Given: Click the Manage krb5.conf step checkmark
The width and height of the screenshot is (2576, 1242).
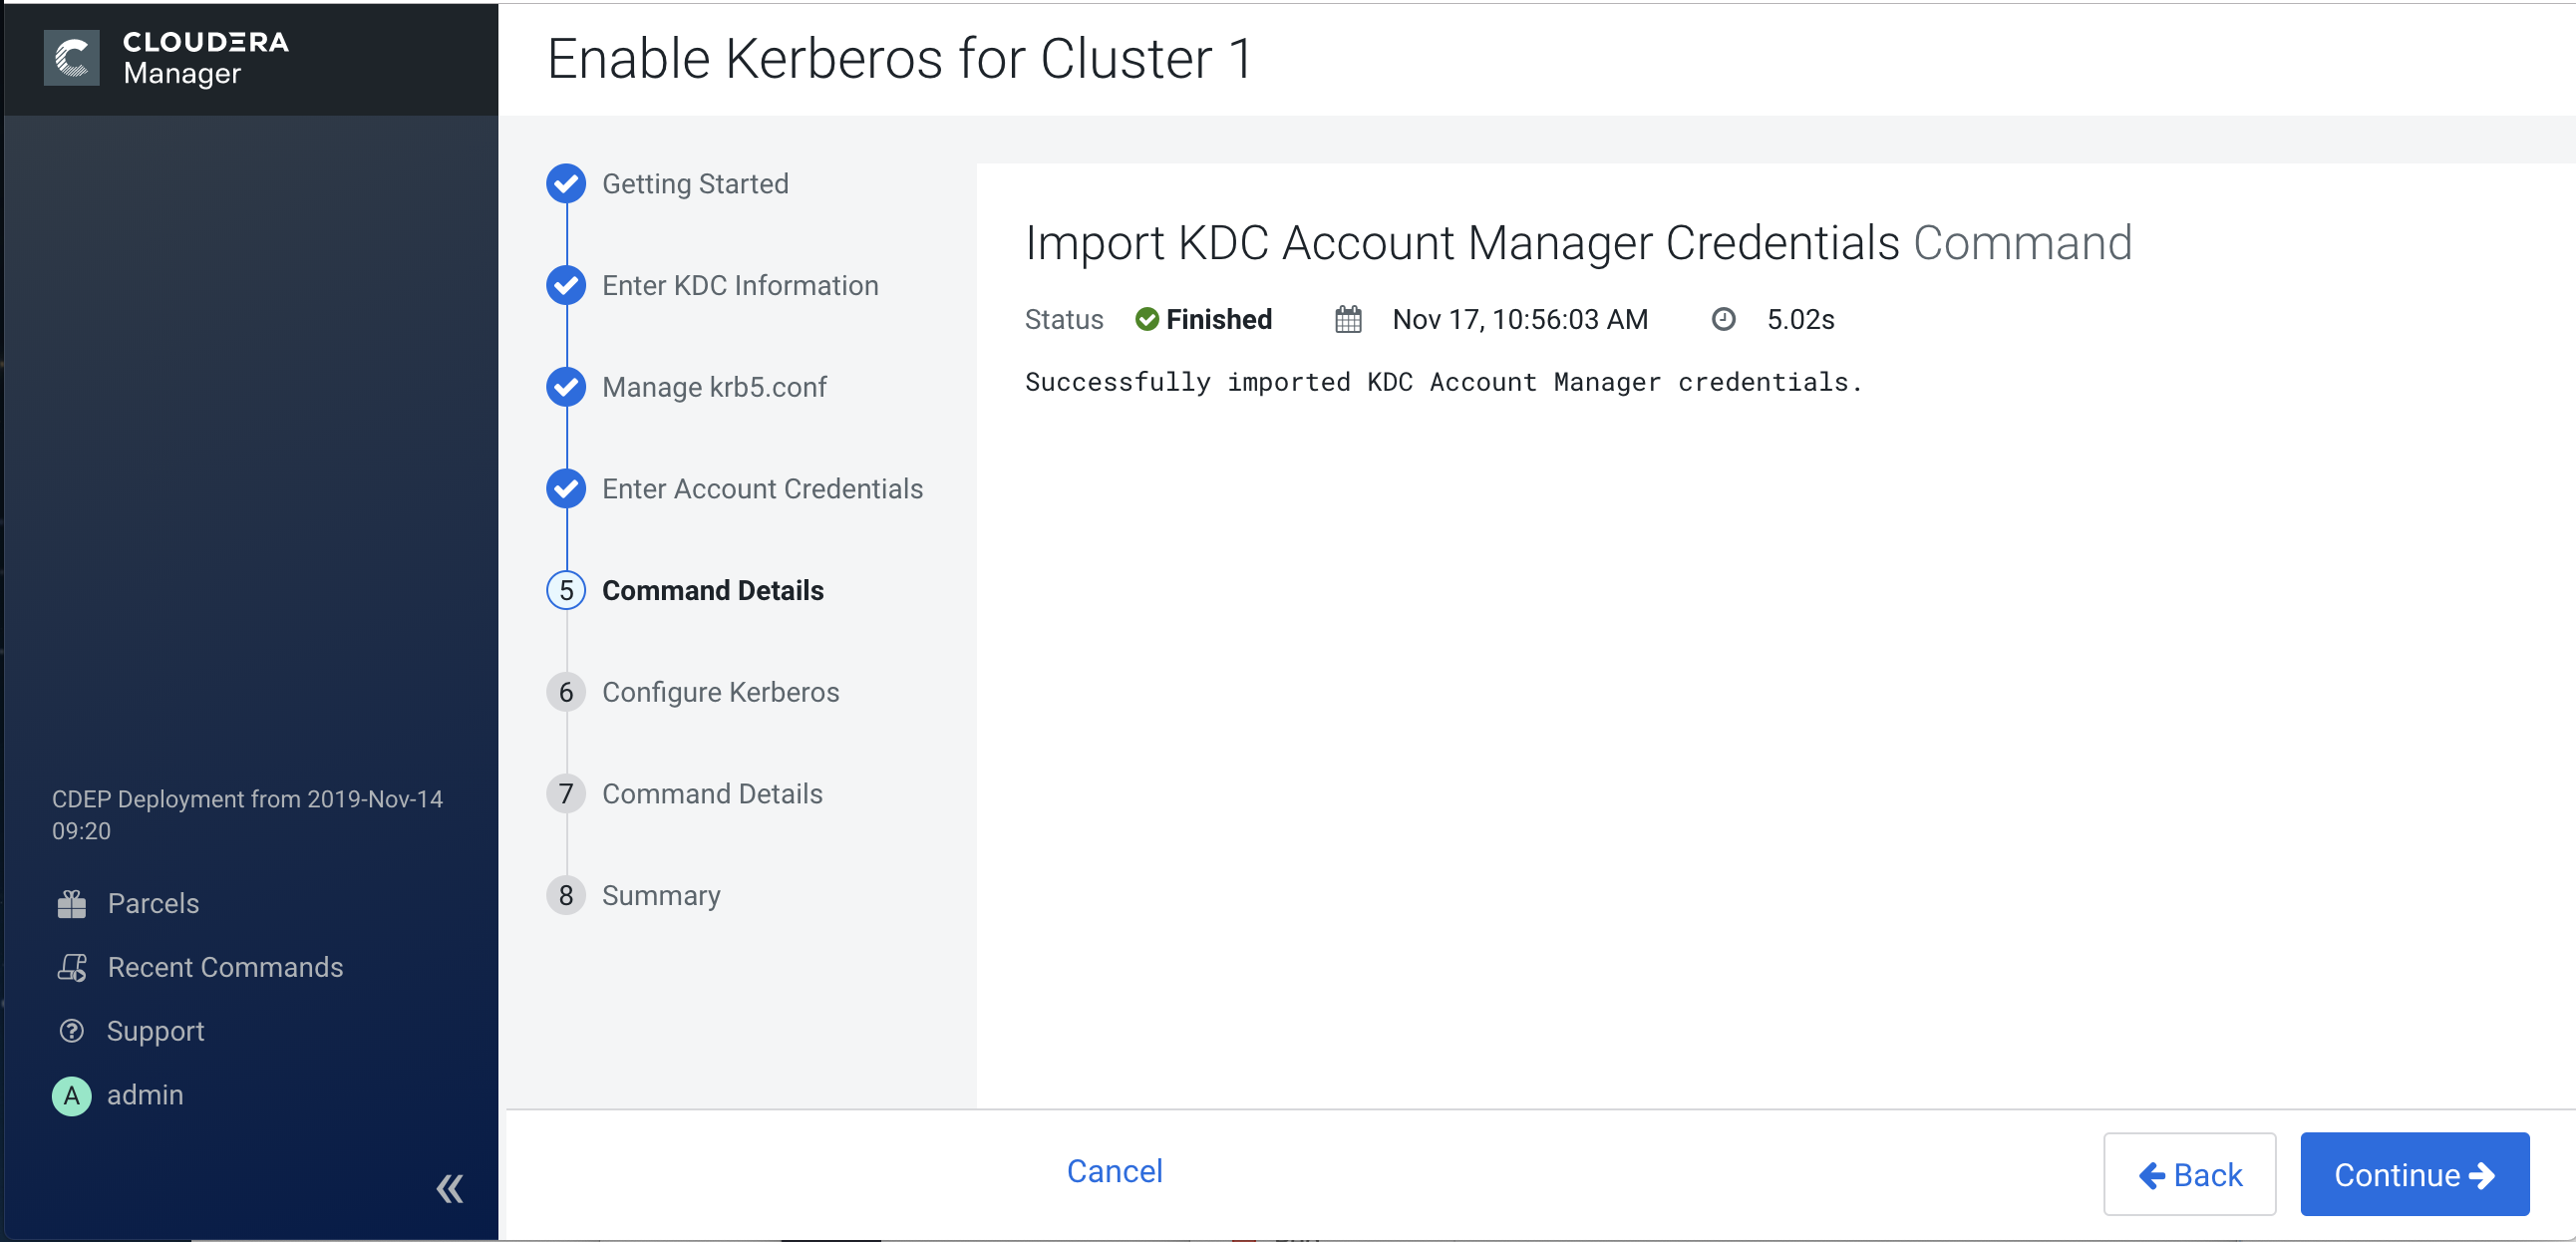Looking at the screenshot, I should point(566,386).
